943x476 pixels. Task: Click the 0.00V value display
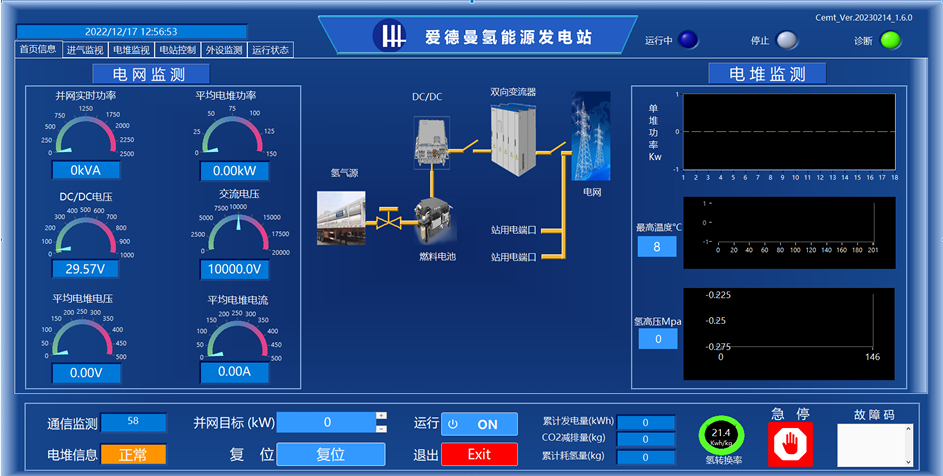coord(86,373)
